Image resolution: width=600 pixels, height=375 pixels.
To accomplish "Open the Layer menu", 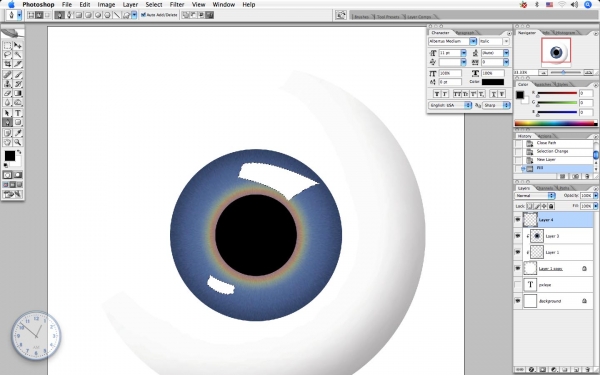I will [130, 5].
